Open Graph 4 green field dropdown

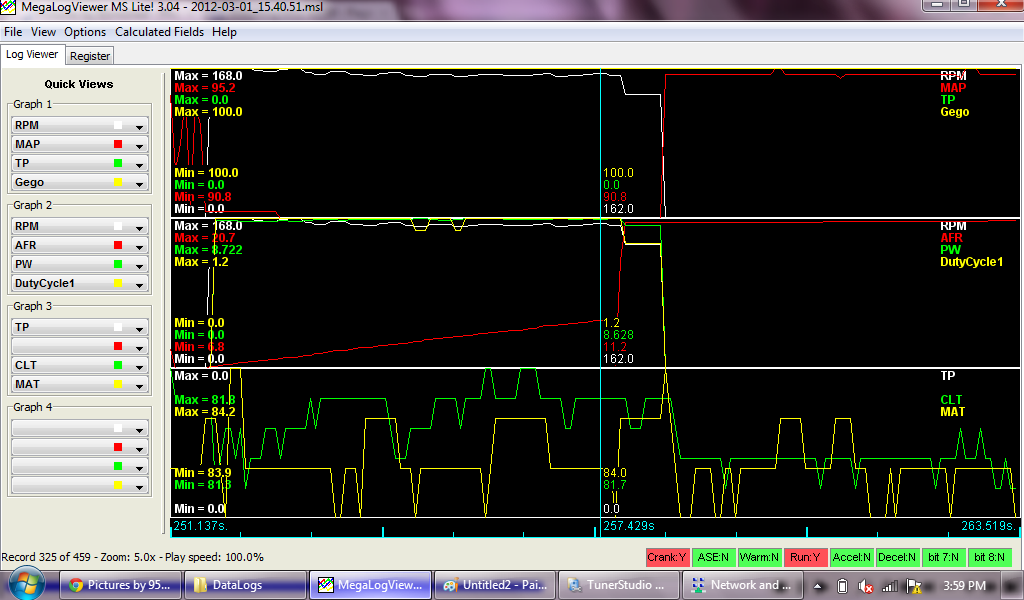(80, 466)
